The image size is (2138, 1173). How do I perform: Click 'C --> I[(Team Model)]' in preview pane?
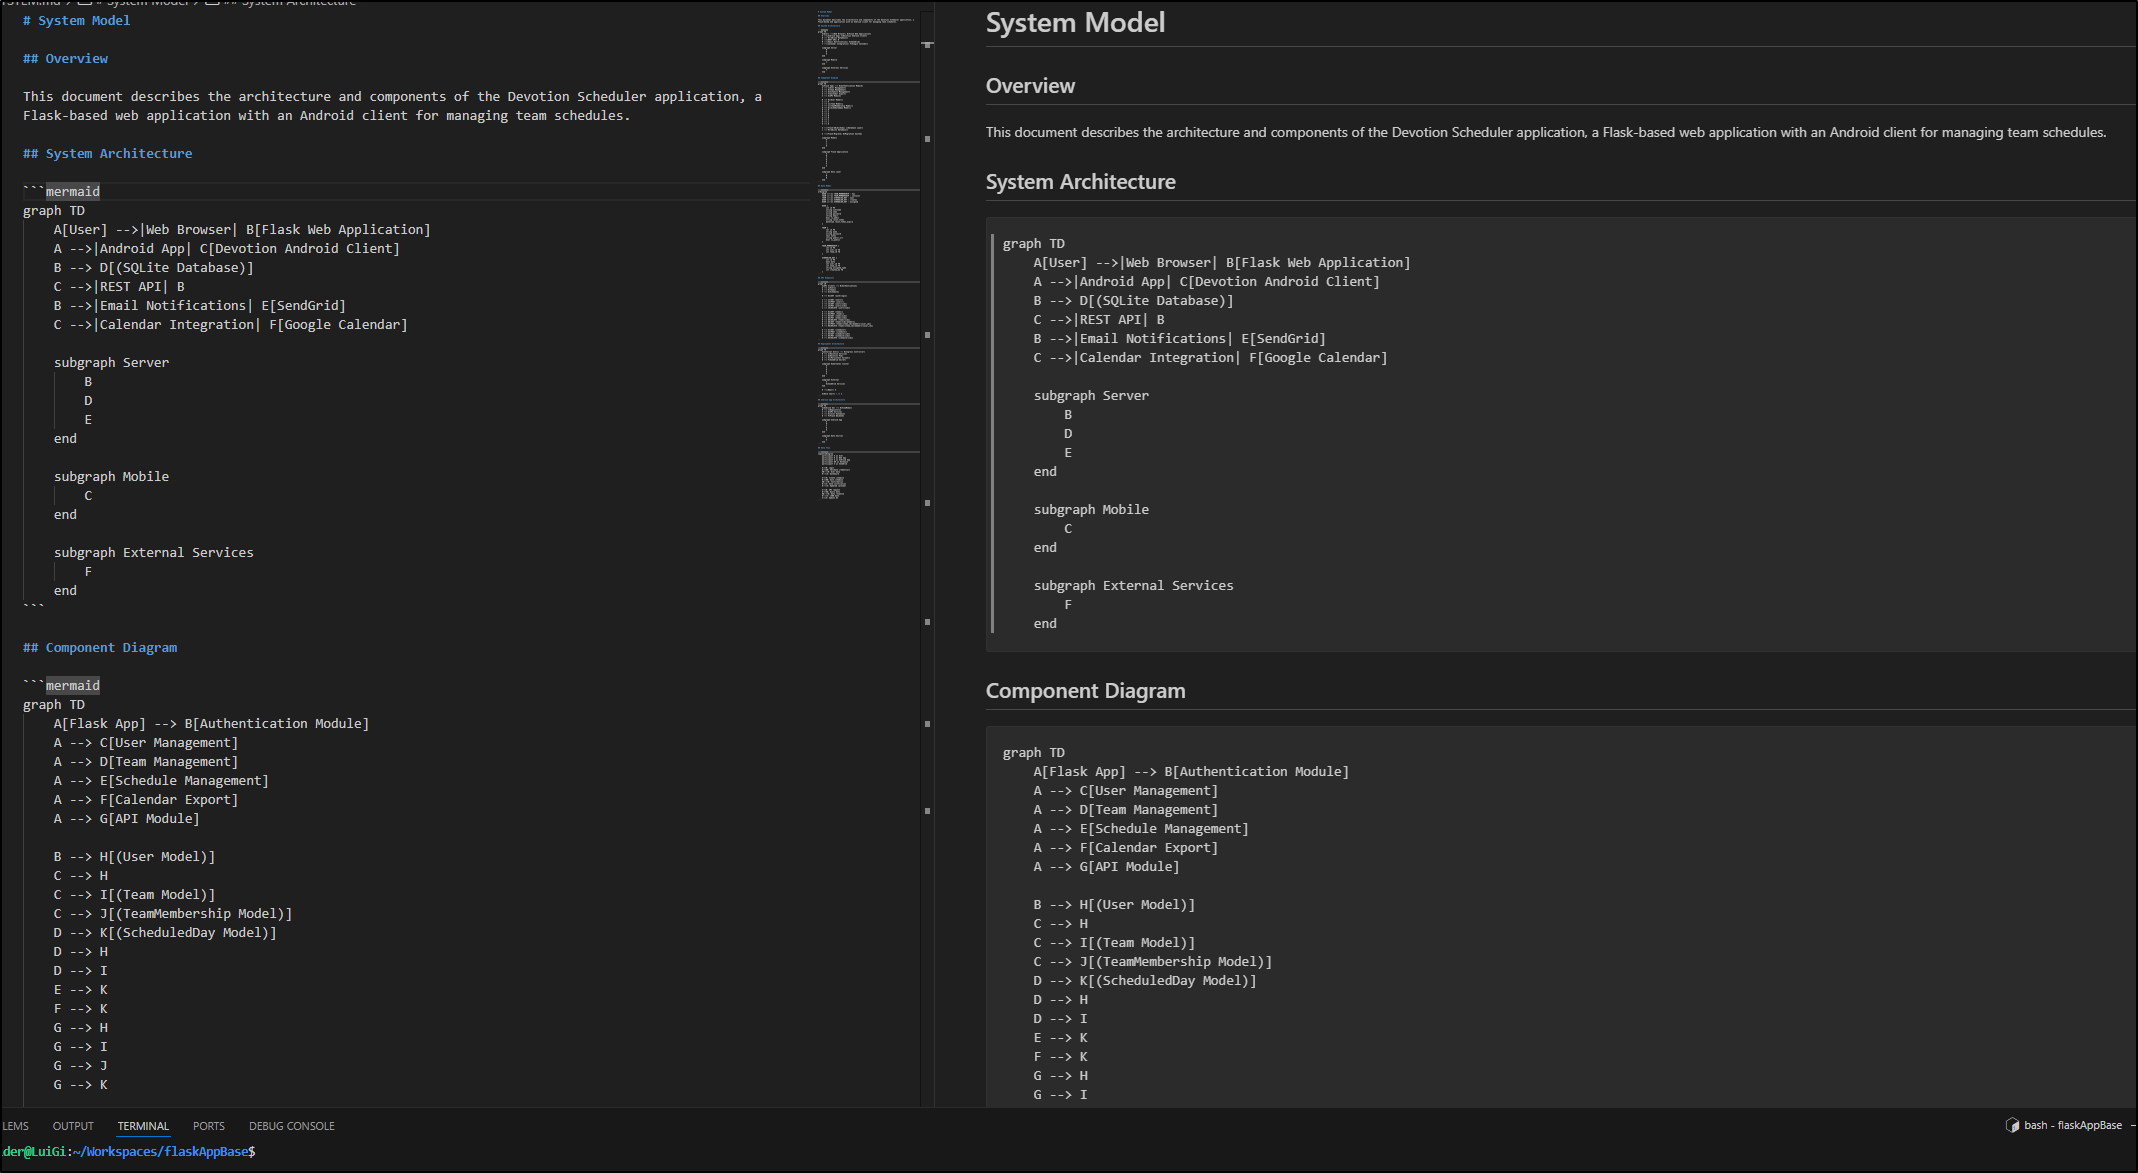[x=1114, y=942]
